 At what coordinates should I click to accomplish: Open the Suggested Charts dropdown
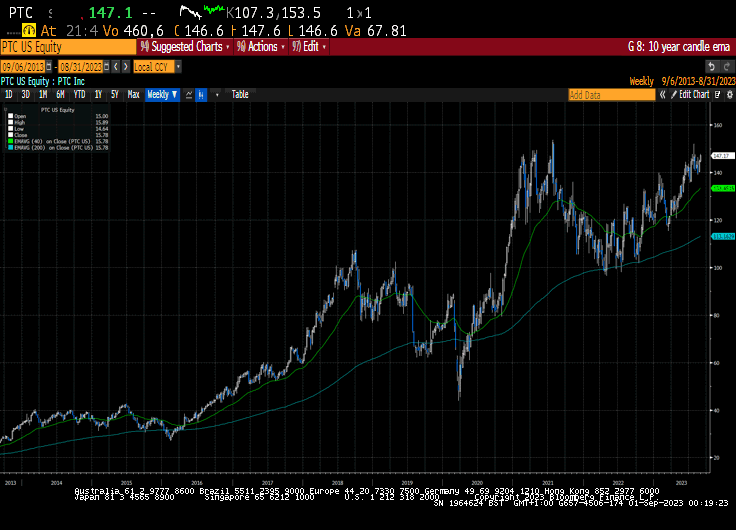pos(185,47)
